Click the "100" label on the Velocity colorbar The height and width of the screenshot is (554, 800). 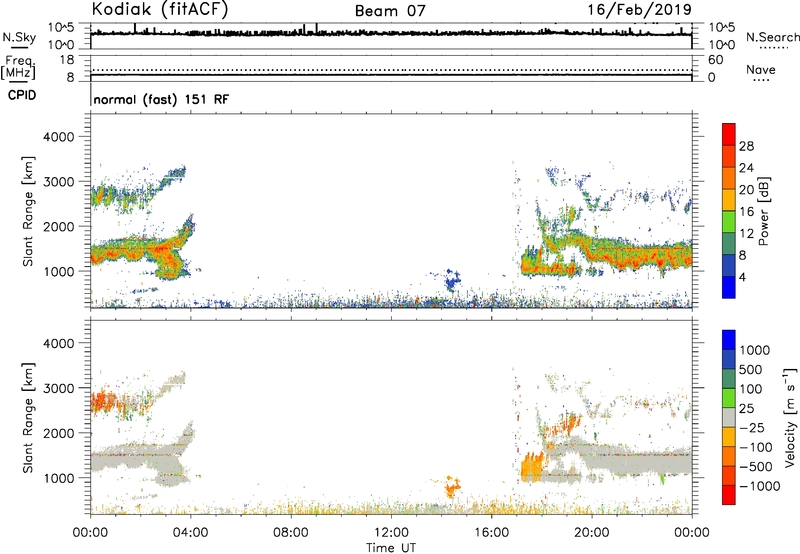click(x=750, y=389)
